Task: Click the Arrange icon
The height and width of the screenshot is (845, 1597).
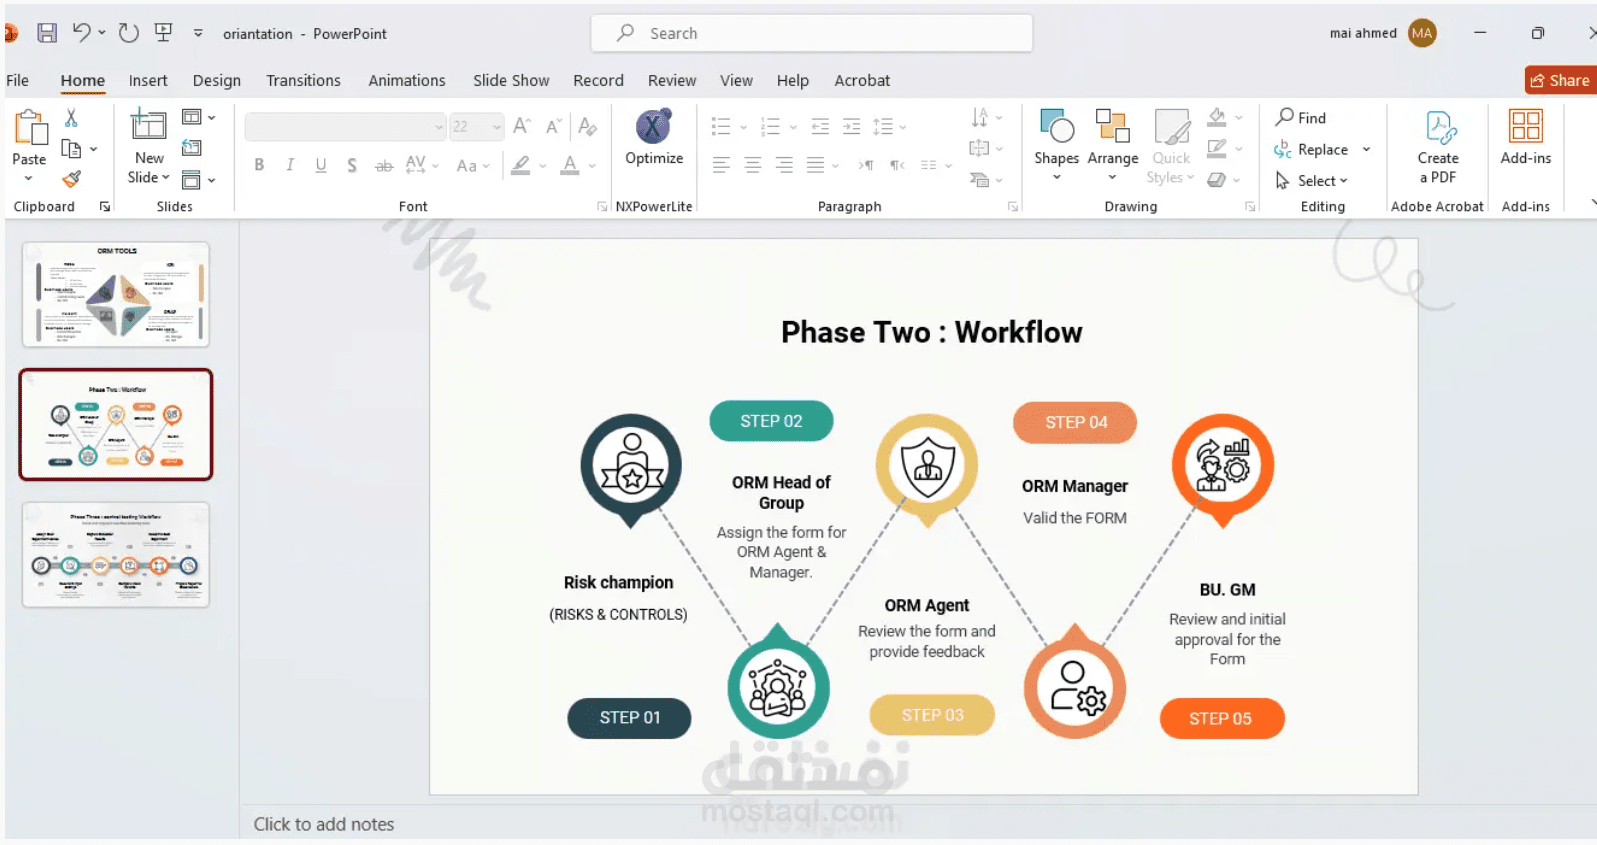Action: coord(1112,127)
